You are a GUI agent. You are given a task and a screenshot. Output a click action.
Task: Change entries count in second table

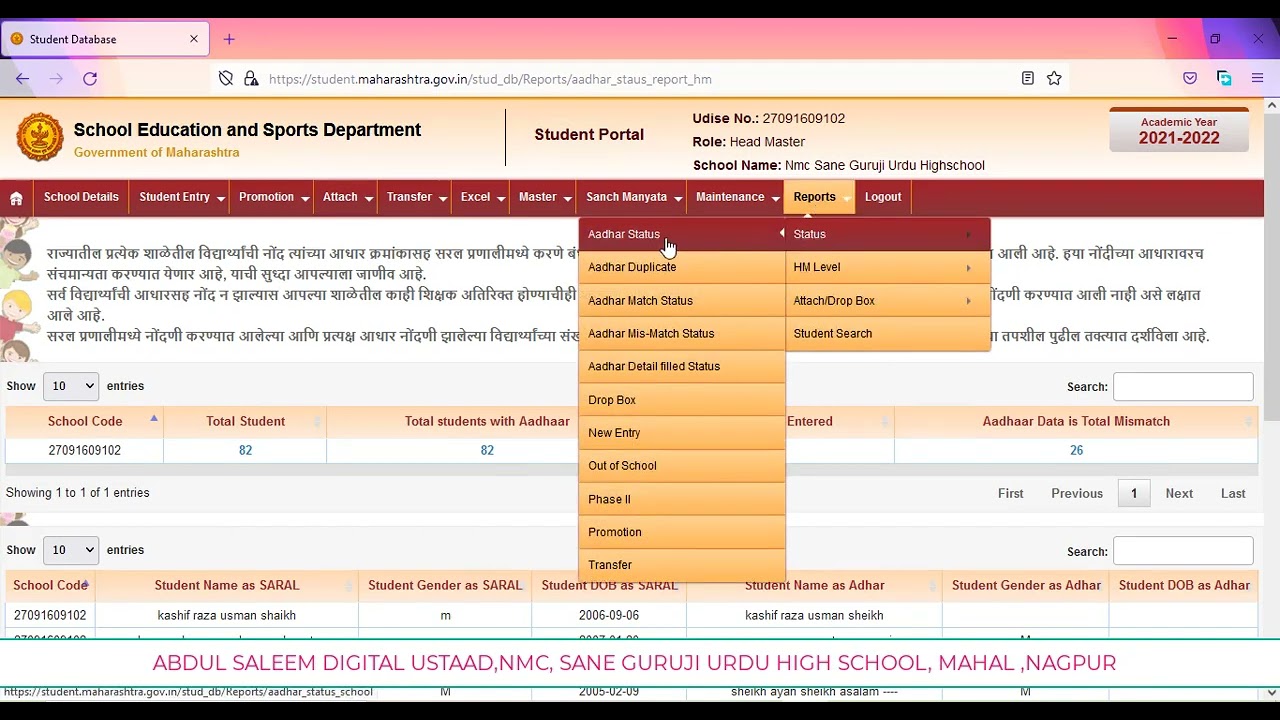(x=70, y=550)
